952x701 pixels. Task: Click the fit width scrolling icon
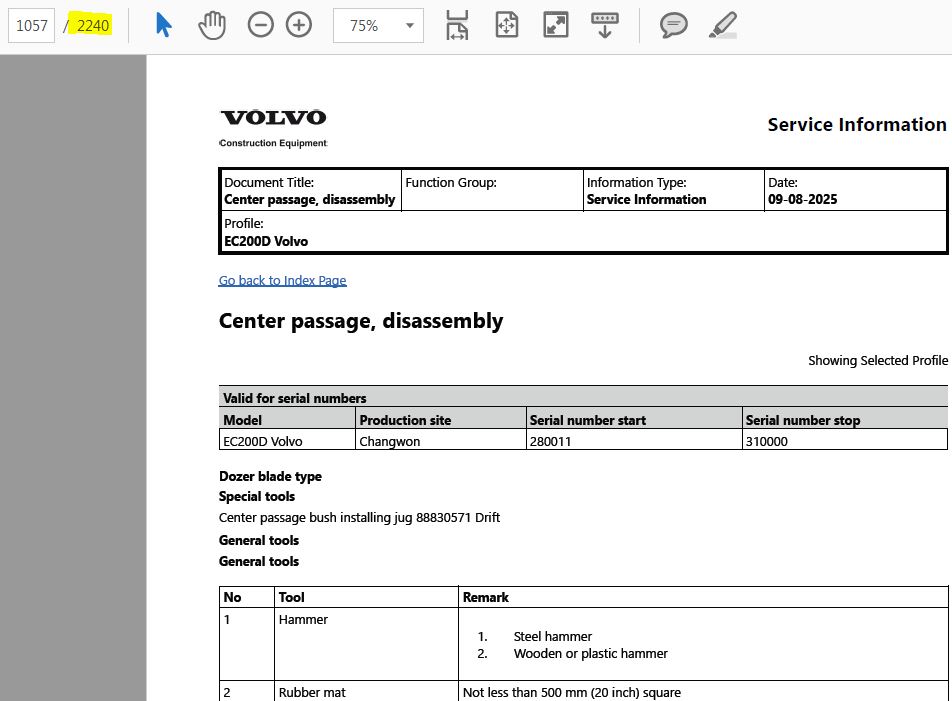[x=457, y=25]
